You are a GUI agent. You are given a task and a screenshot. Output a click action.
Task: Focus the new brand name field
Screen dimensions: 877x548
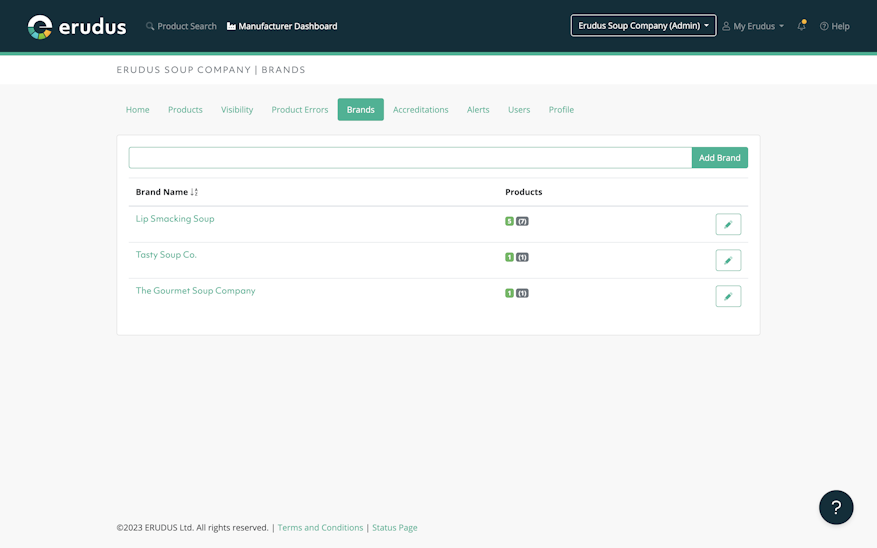point(410,158)
